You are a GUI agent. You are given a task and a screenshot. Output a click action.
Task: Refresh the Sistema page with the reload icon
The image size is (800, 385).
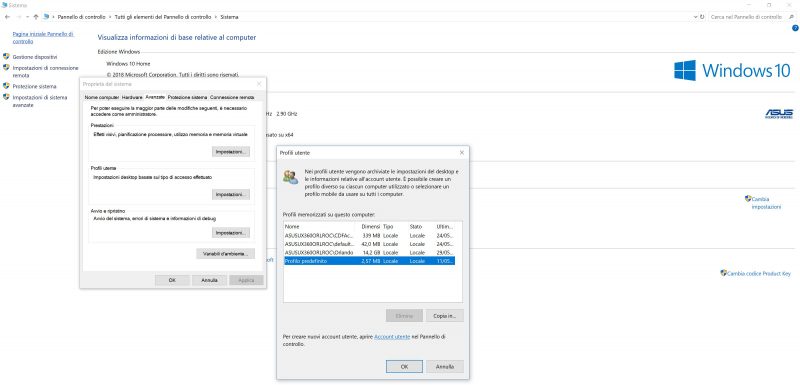[x=703, y=17]
